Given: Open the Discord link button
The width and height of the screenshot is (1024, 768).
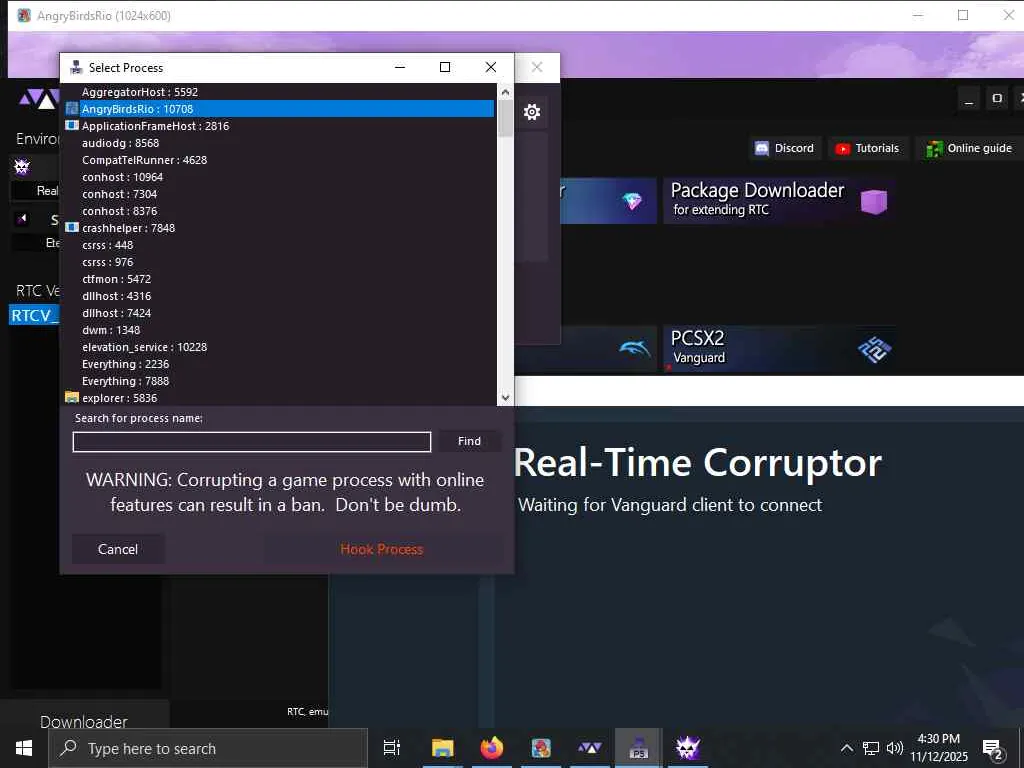Looking at the screenshot, I should (x=784, y=148).
